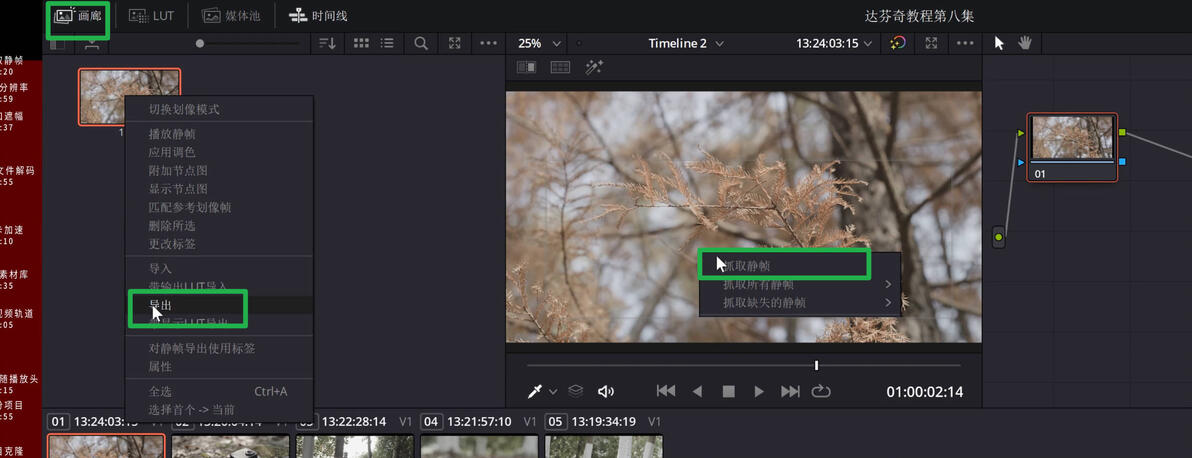Toggle the highlight magic wand icon
1192x458 pixels.
point(594,67)
